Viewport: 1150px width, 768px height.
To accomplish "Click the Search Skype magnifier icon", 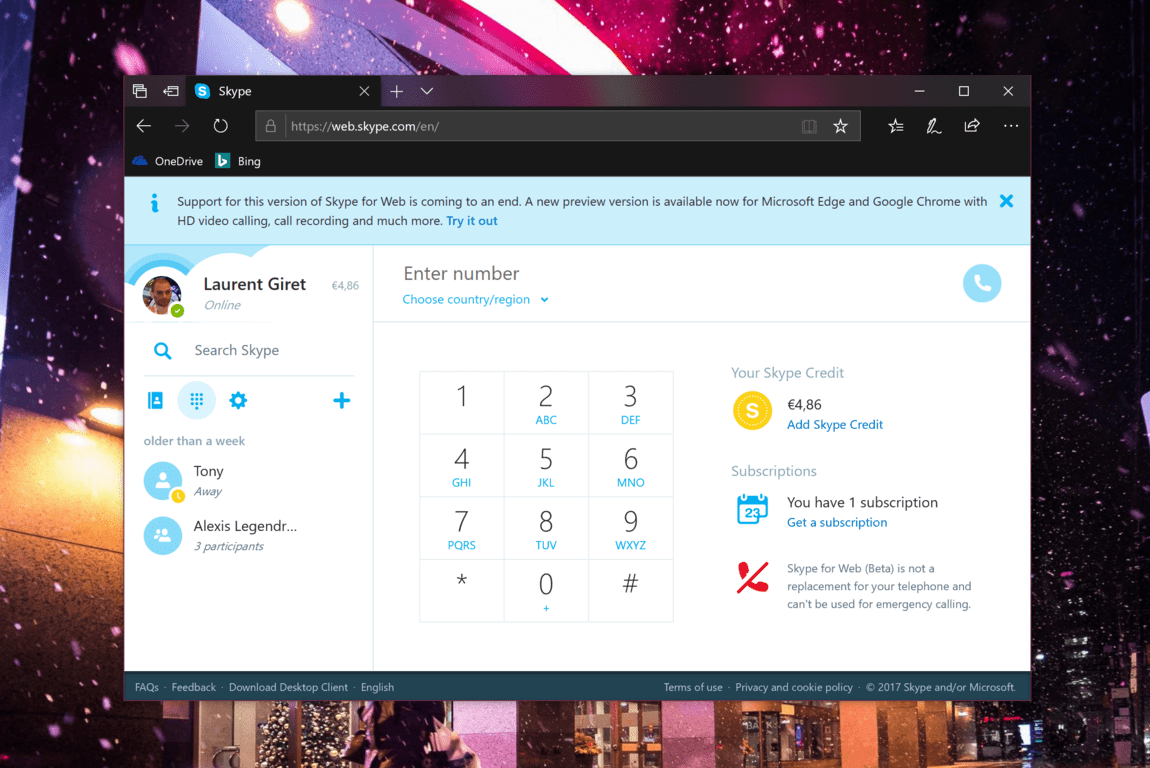I will [x=162, y=350].
